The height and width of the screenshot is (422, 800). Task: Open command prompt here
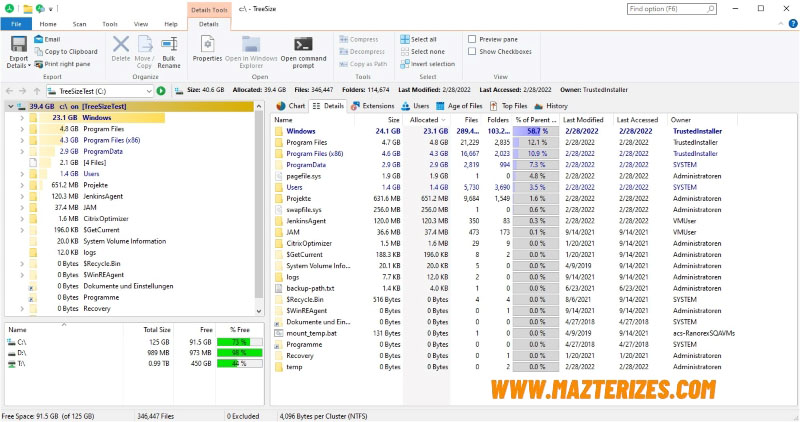304,52
